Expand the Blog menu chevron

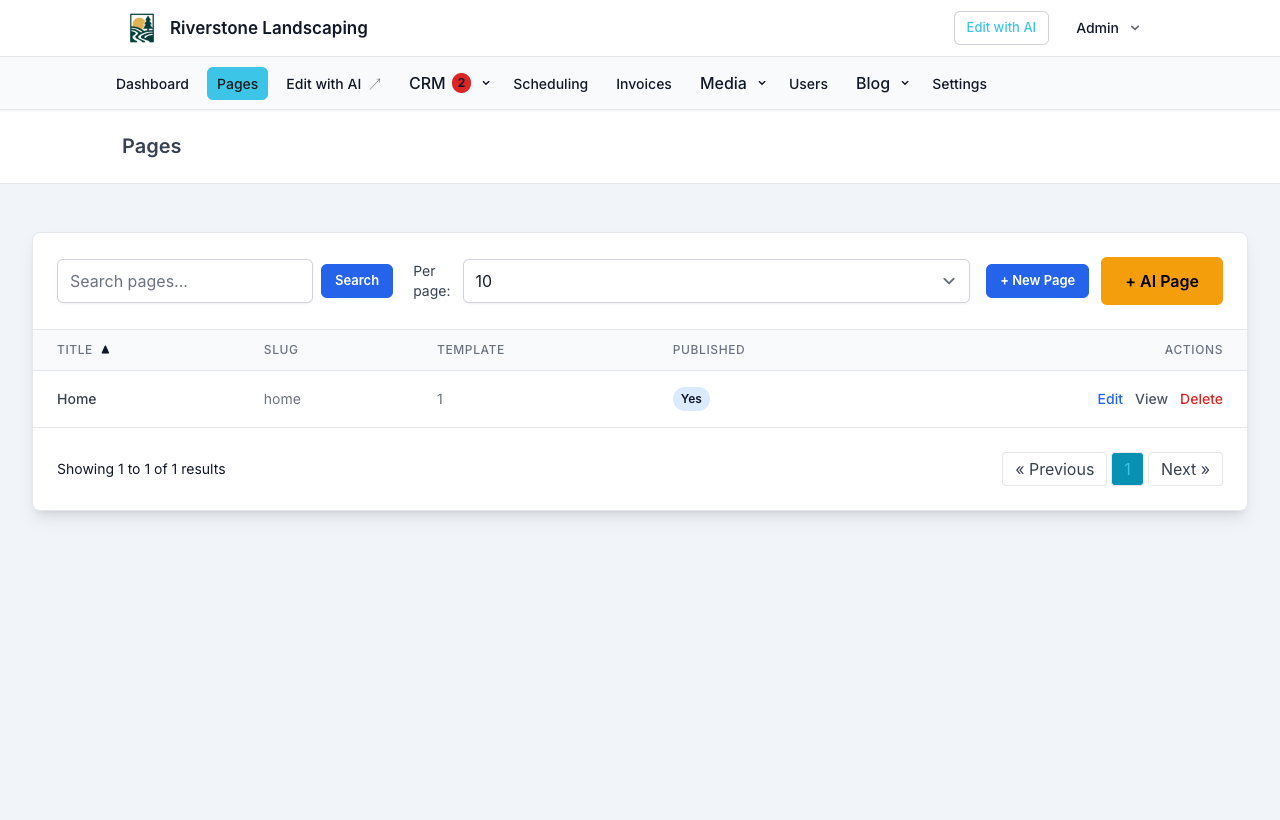coord(905,83)
